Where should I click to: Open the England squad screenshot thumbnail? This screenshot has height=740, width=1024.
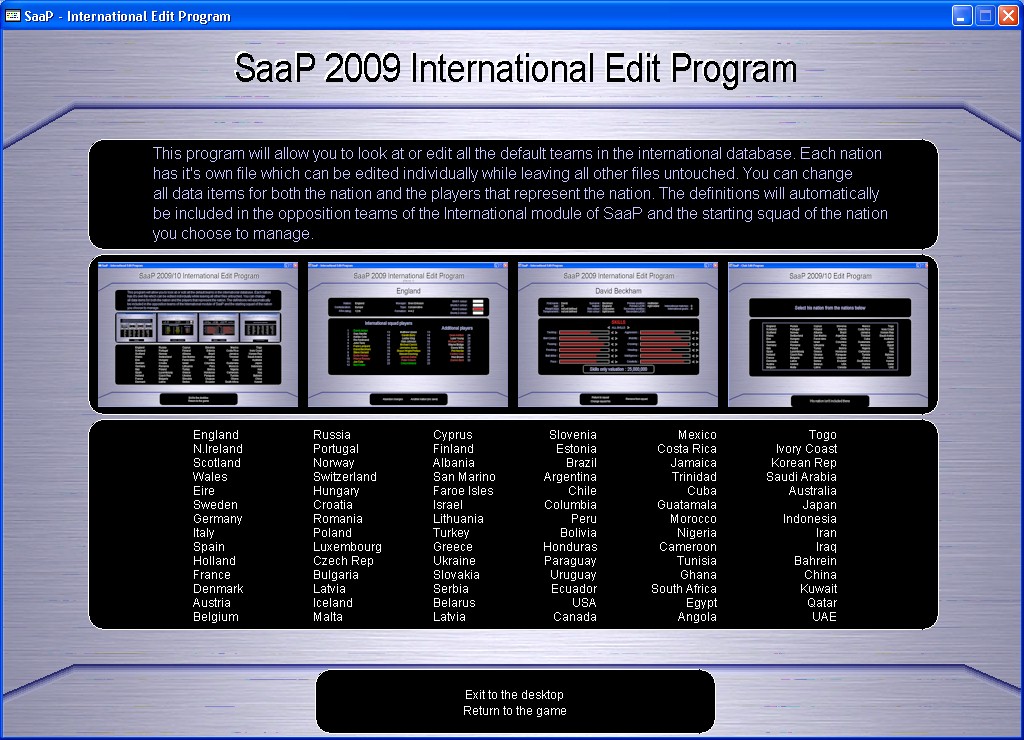[x=408, y=335]
